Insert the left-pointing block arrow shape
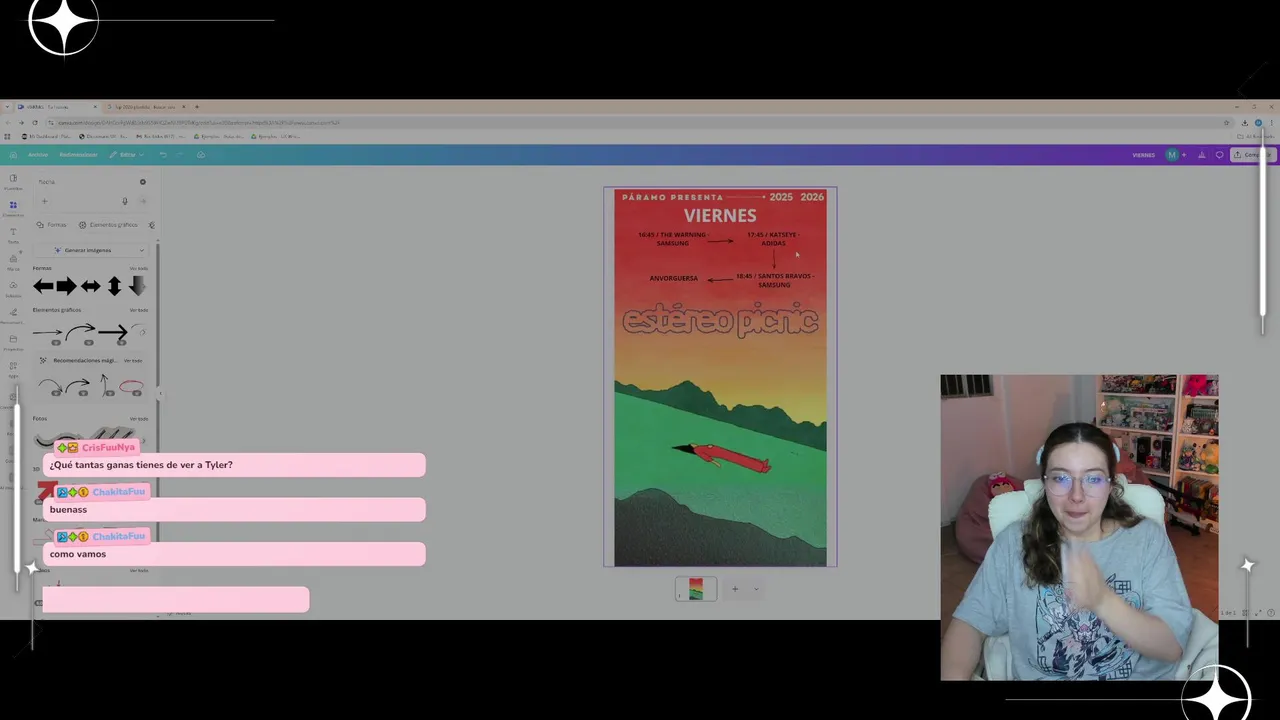Image resolution: width=1280 pixels, height=720 pixels. [x=43, y=286]
